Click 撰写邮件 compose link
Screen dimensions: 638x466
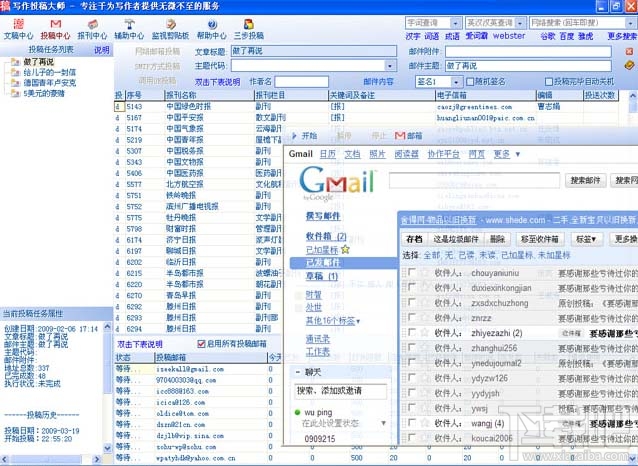click(x=323, y=216)
